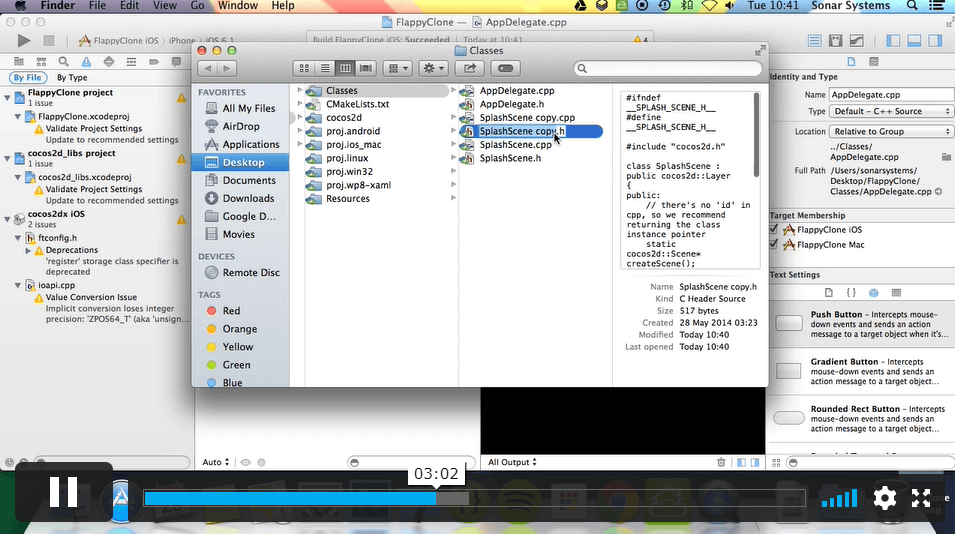Image resolution: width=955 pixels, height=534 pixels.
Task: Open Notification Center icon
Action: (x=937, y=5)
